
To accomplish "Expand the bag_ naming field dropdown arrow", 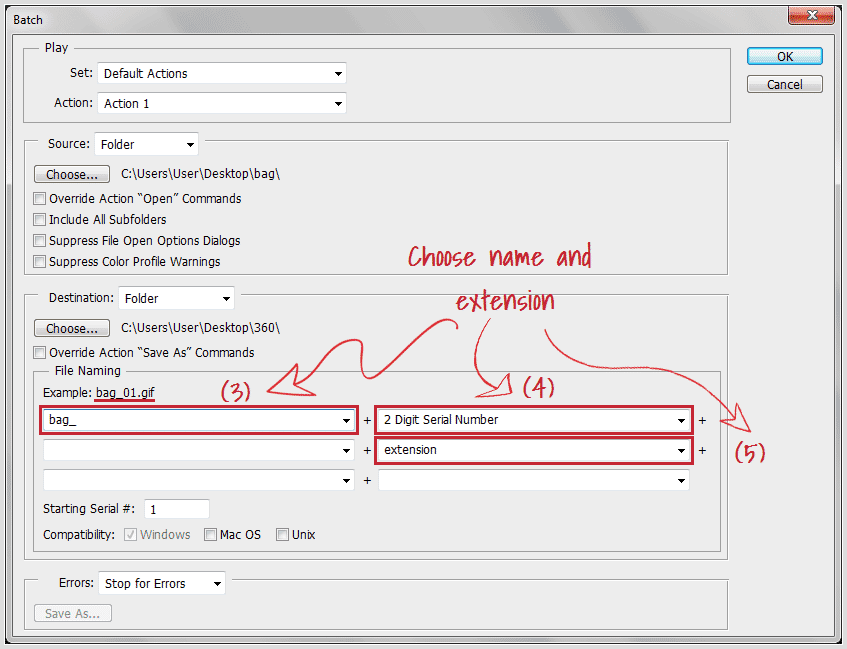I will (x=346, y=420).
